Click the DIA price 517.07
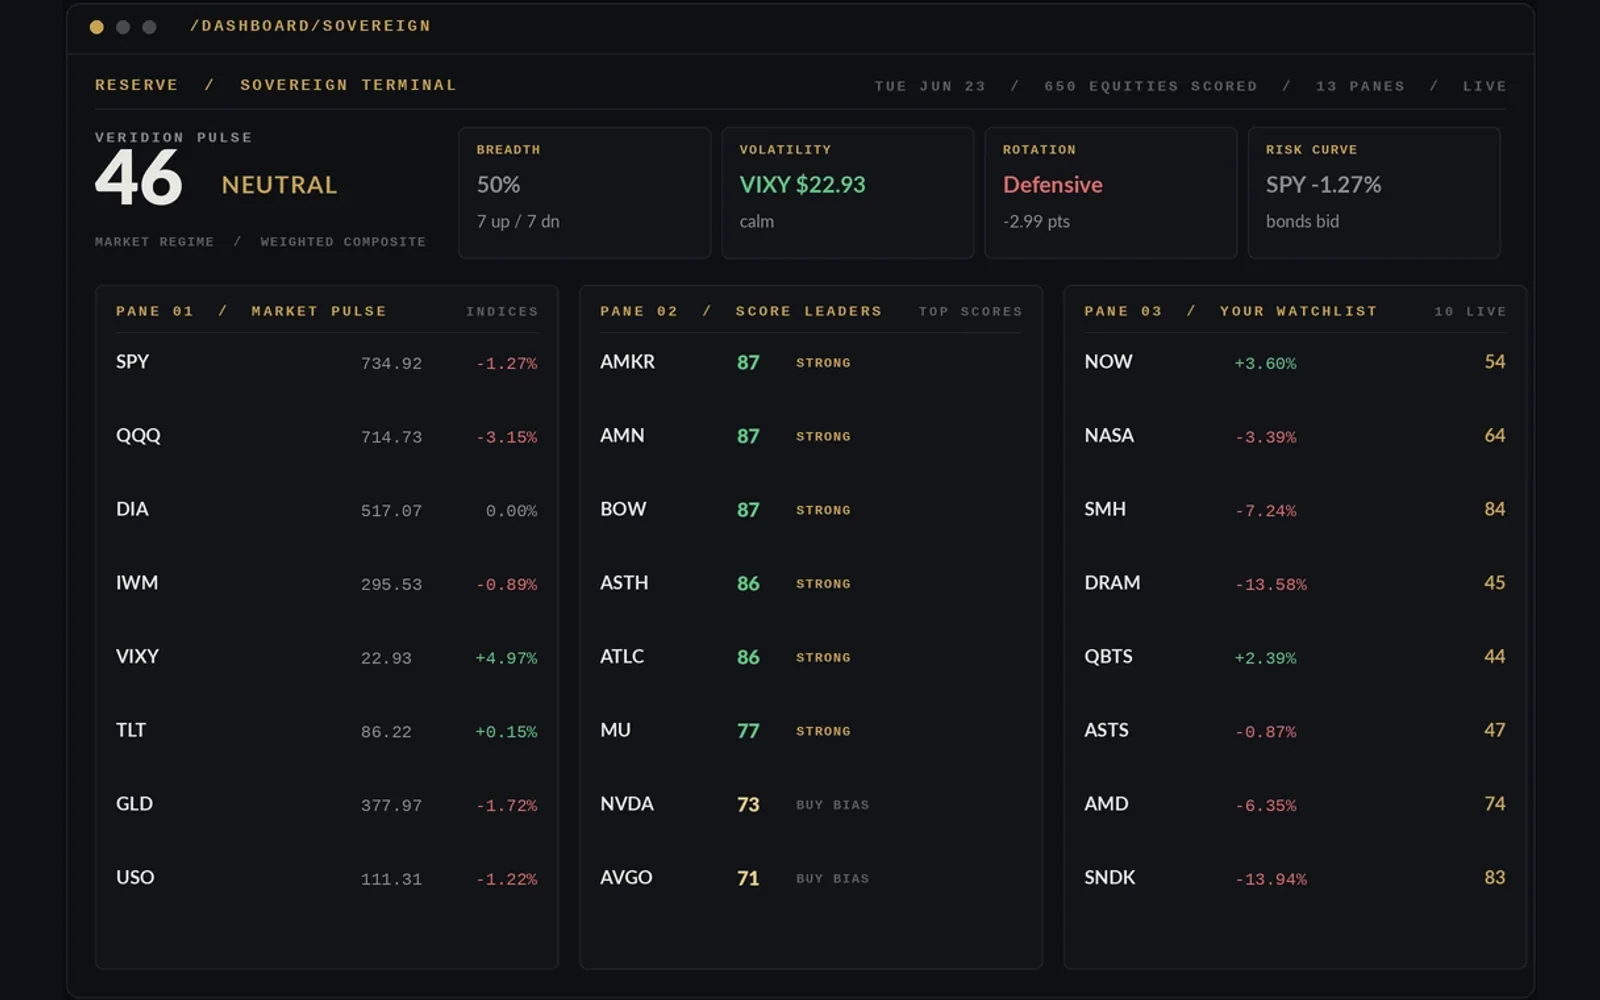Viewport: 1600px width, 1000px height. pos(391,511)
